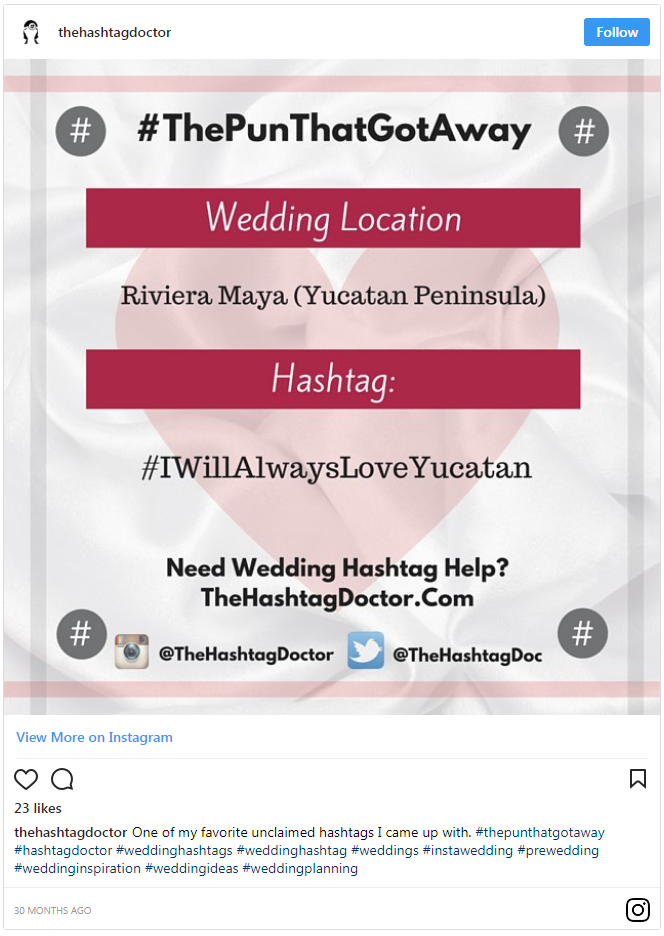Open the #hashtagdoctor hashtag link

point(63,850)
